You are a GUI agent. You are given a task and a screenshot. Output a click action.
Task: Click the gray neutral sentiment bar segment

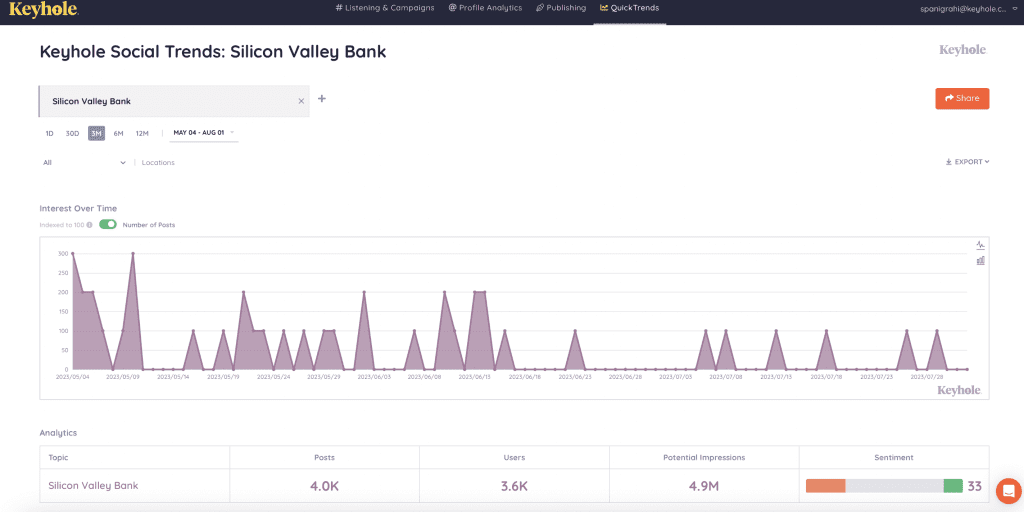895,485
